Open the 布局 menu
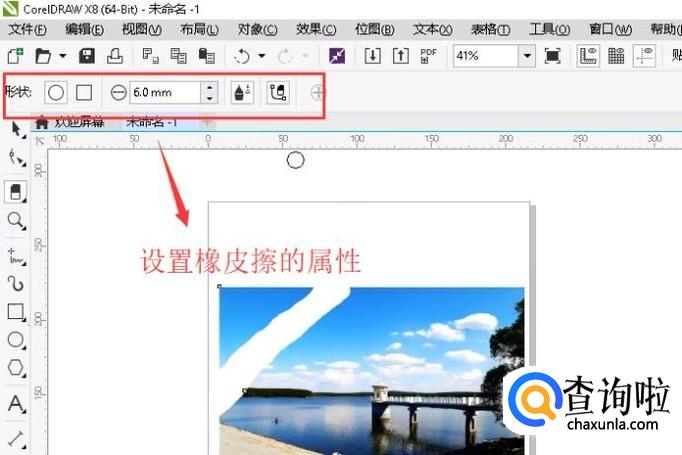Image resolution: width=682 pixels, height=455 pixels. pos(199,30)
